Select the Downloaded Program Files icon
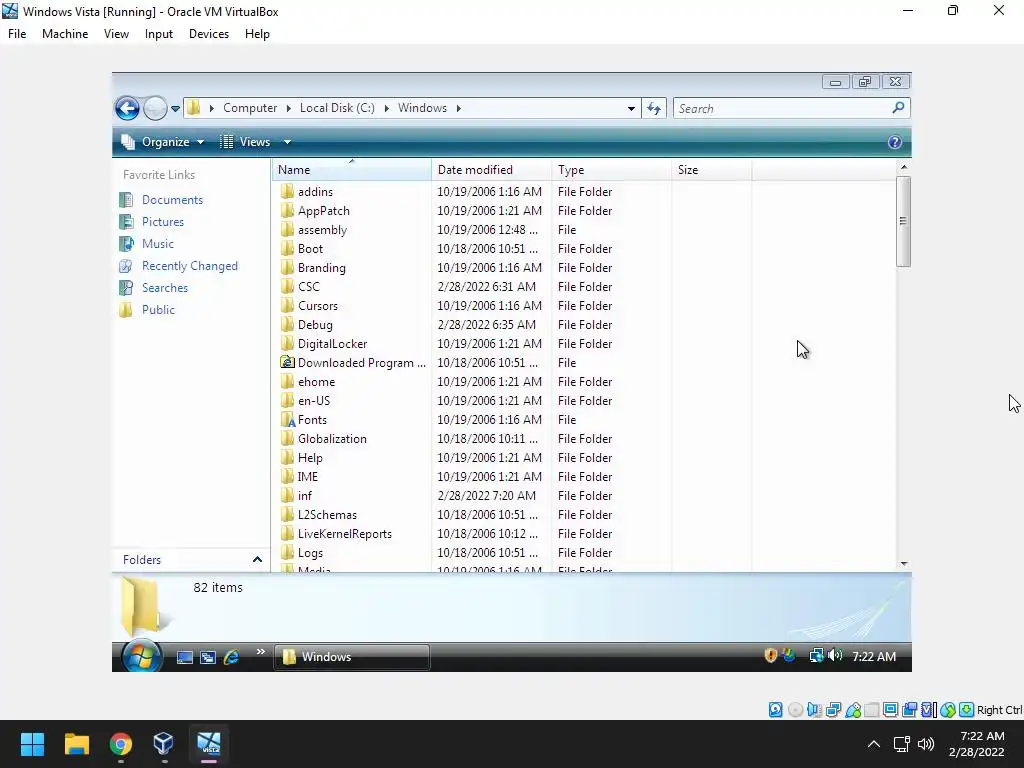1024x768 pixels. (x=287, y=362)
